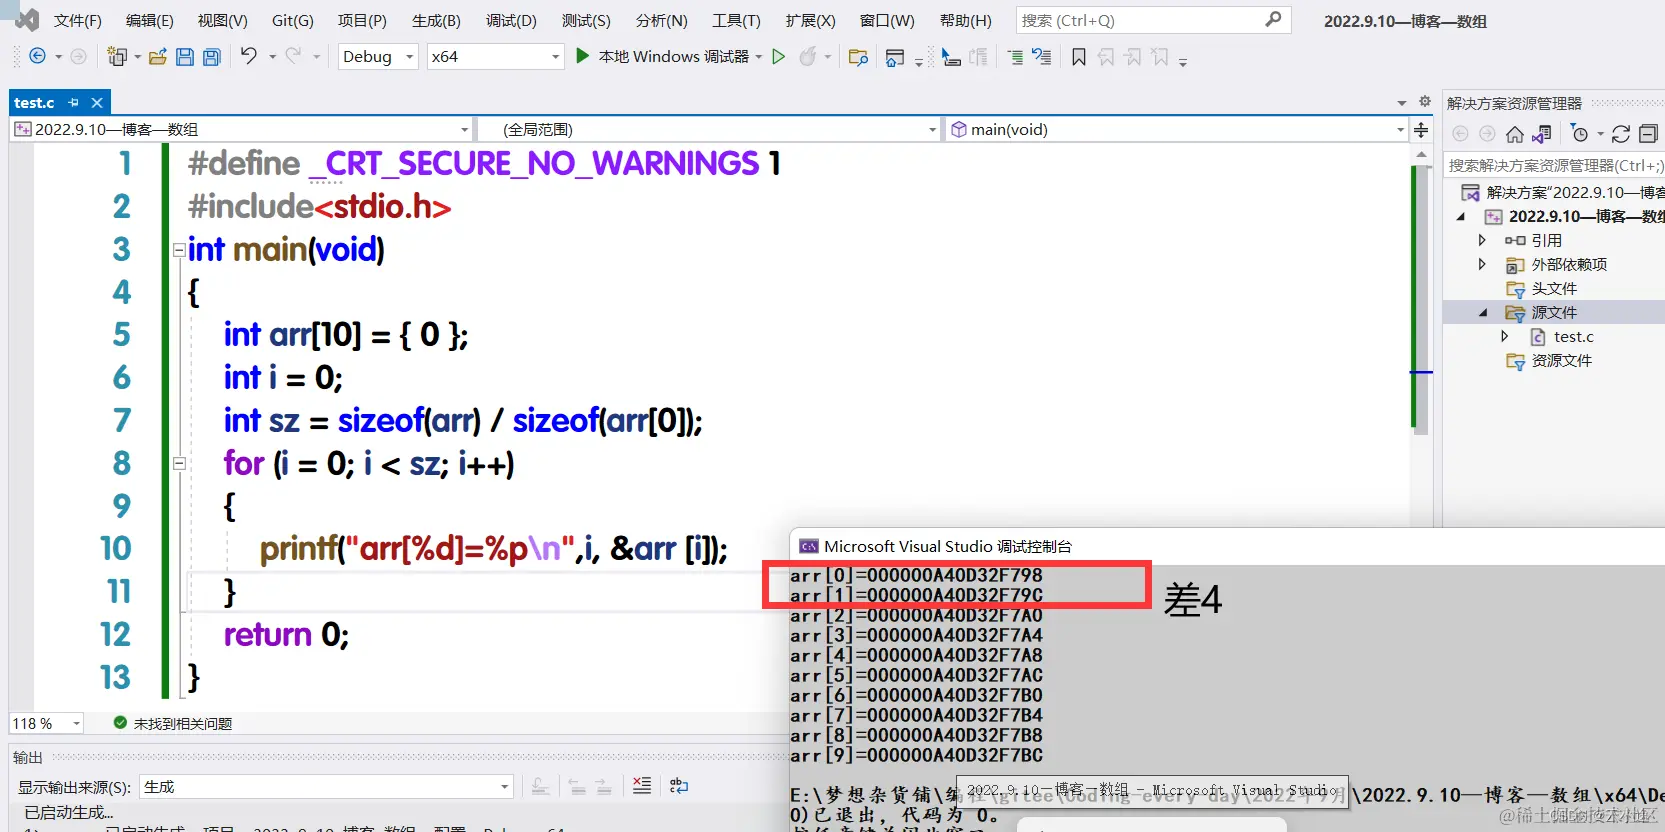Open the editor tab settings gear icon

[x=1425, y=102]
